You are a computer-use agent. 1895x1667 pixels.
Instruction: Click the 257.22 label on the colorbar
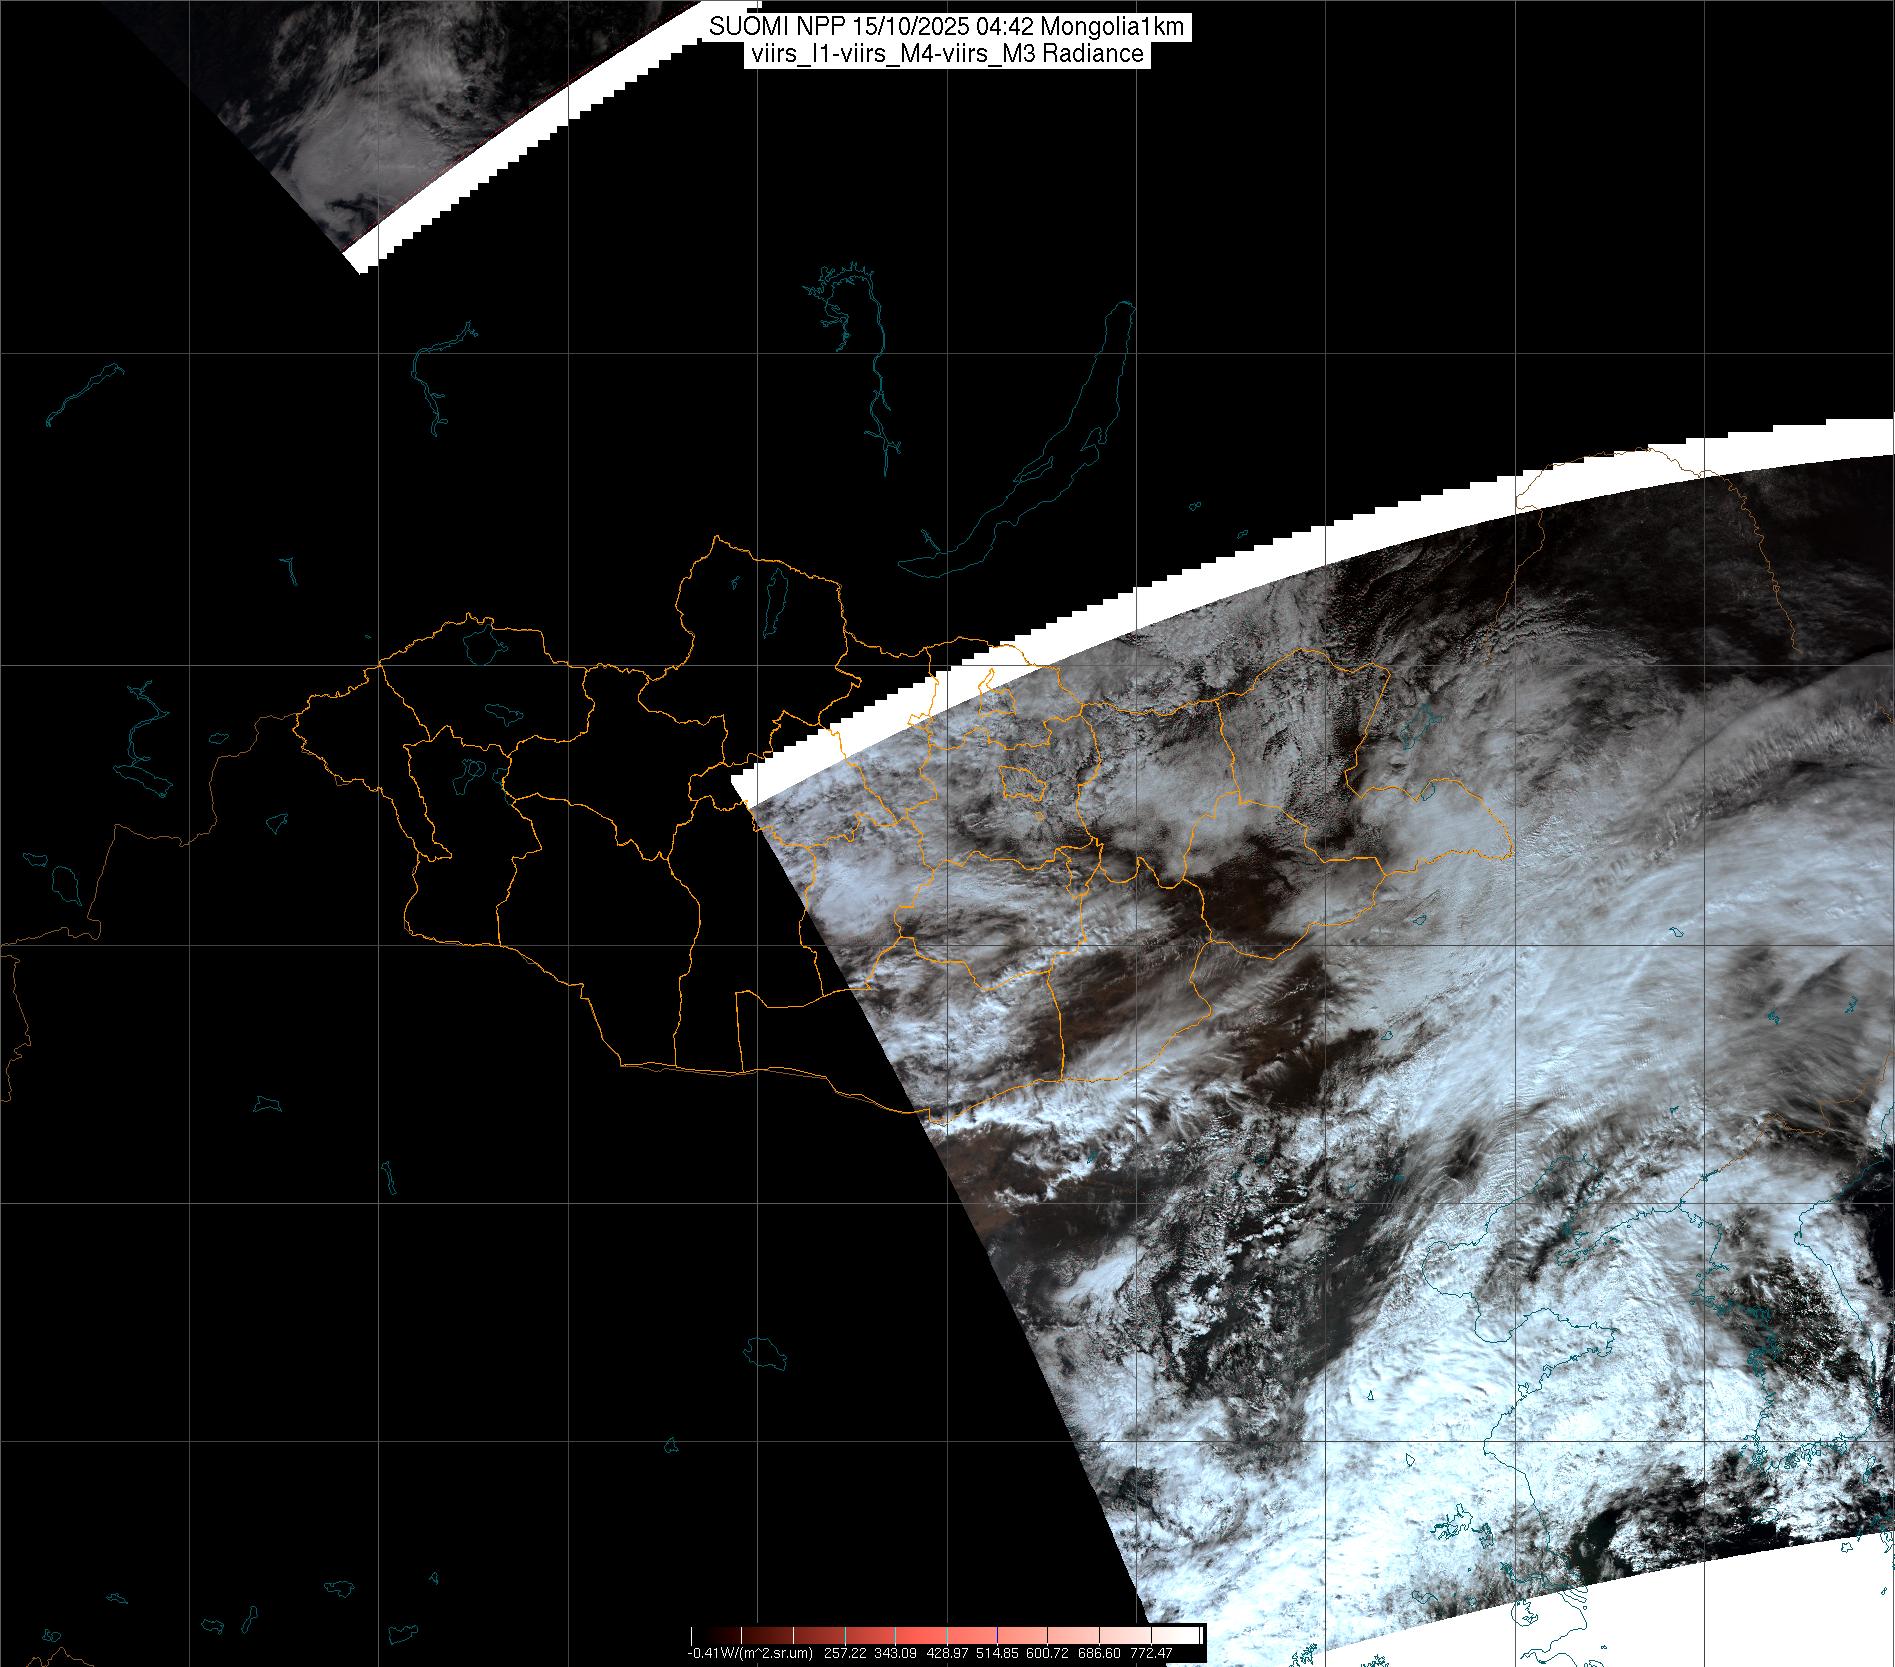pyautogui.click(x=846, y=1653)
